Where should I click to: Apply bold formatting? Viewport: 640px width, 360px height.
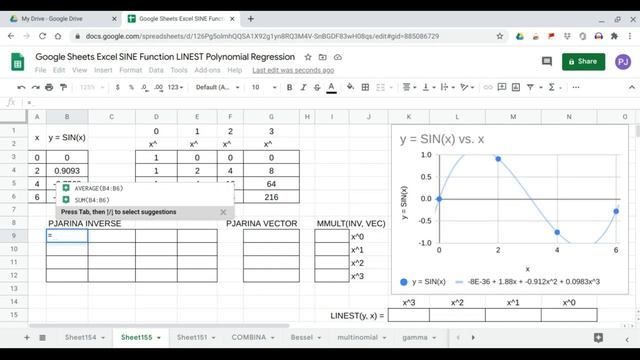[x=289, y=87]
